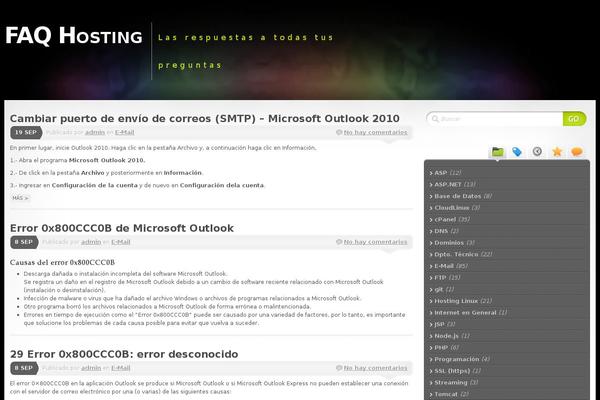Select the FTP category
The image size is (600, 400).
[x=440, y=278]
